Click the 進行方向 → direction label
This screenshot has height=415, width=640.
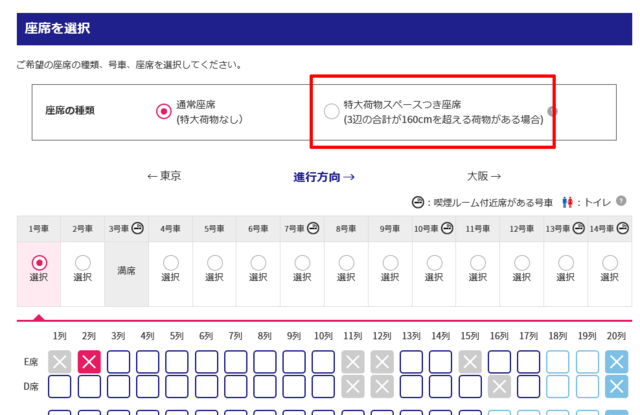click(x=324, y=176)
